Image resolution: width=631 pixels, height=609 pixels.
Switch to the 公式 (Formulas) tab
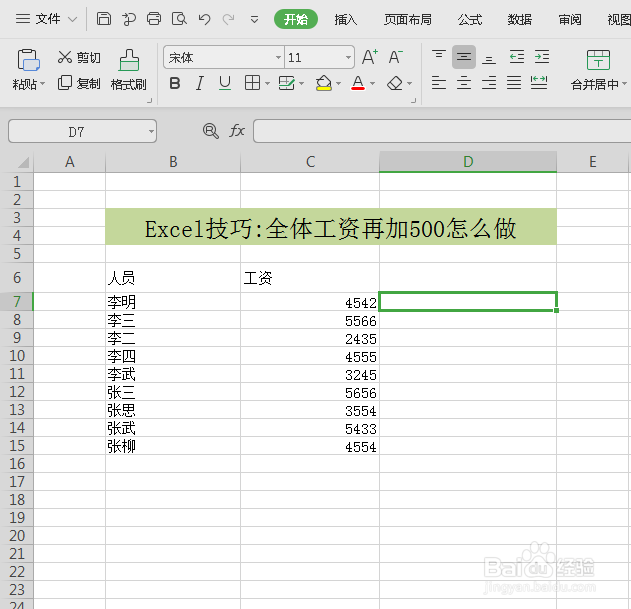tap(470, 19)
